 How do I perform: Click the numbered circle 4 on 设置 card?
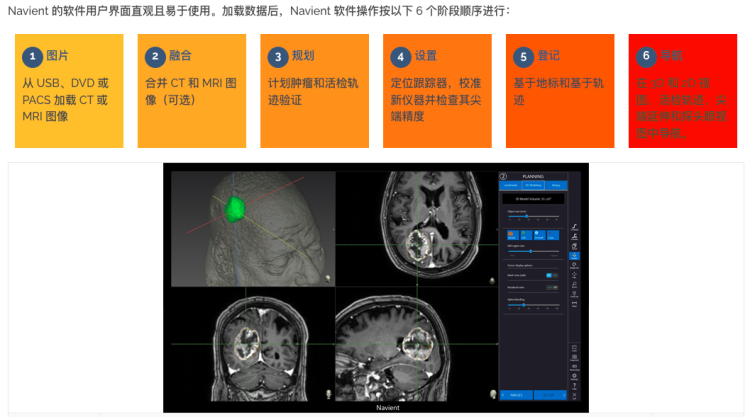coord(400,57)
